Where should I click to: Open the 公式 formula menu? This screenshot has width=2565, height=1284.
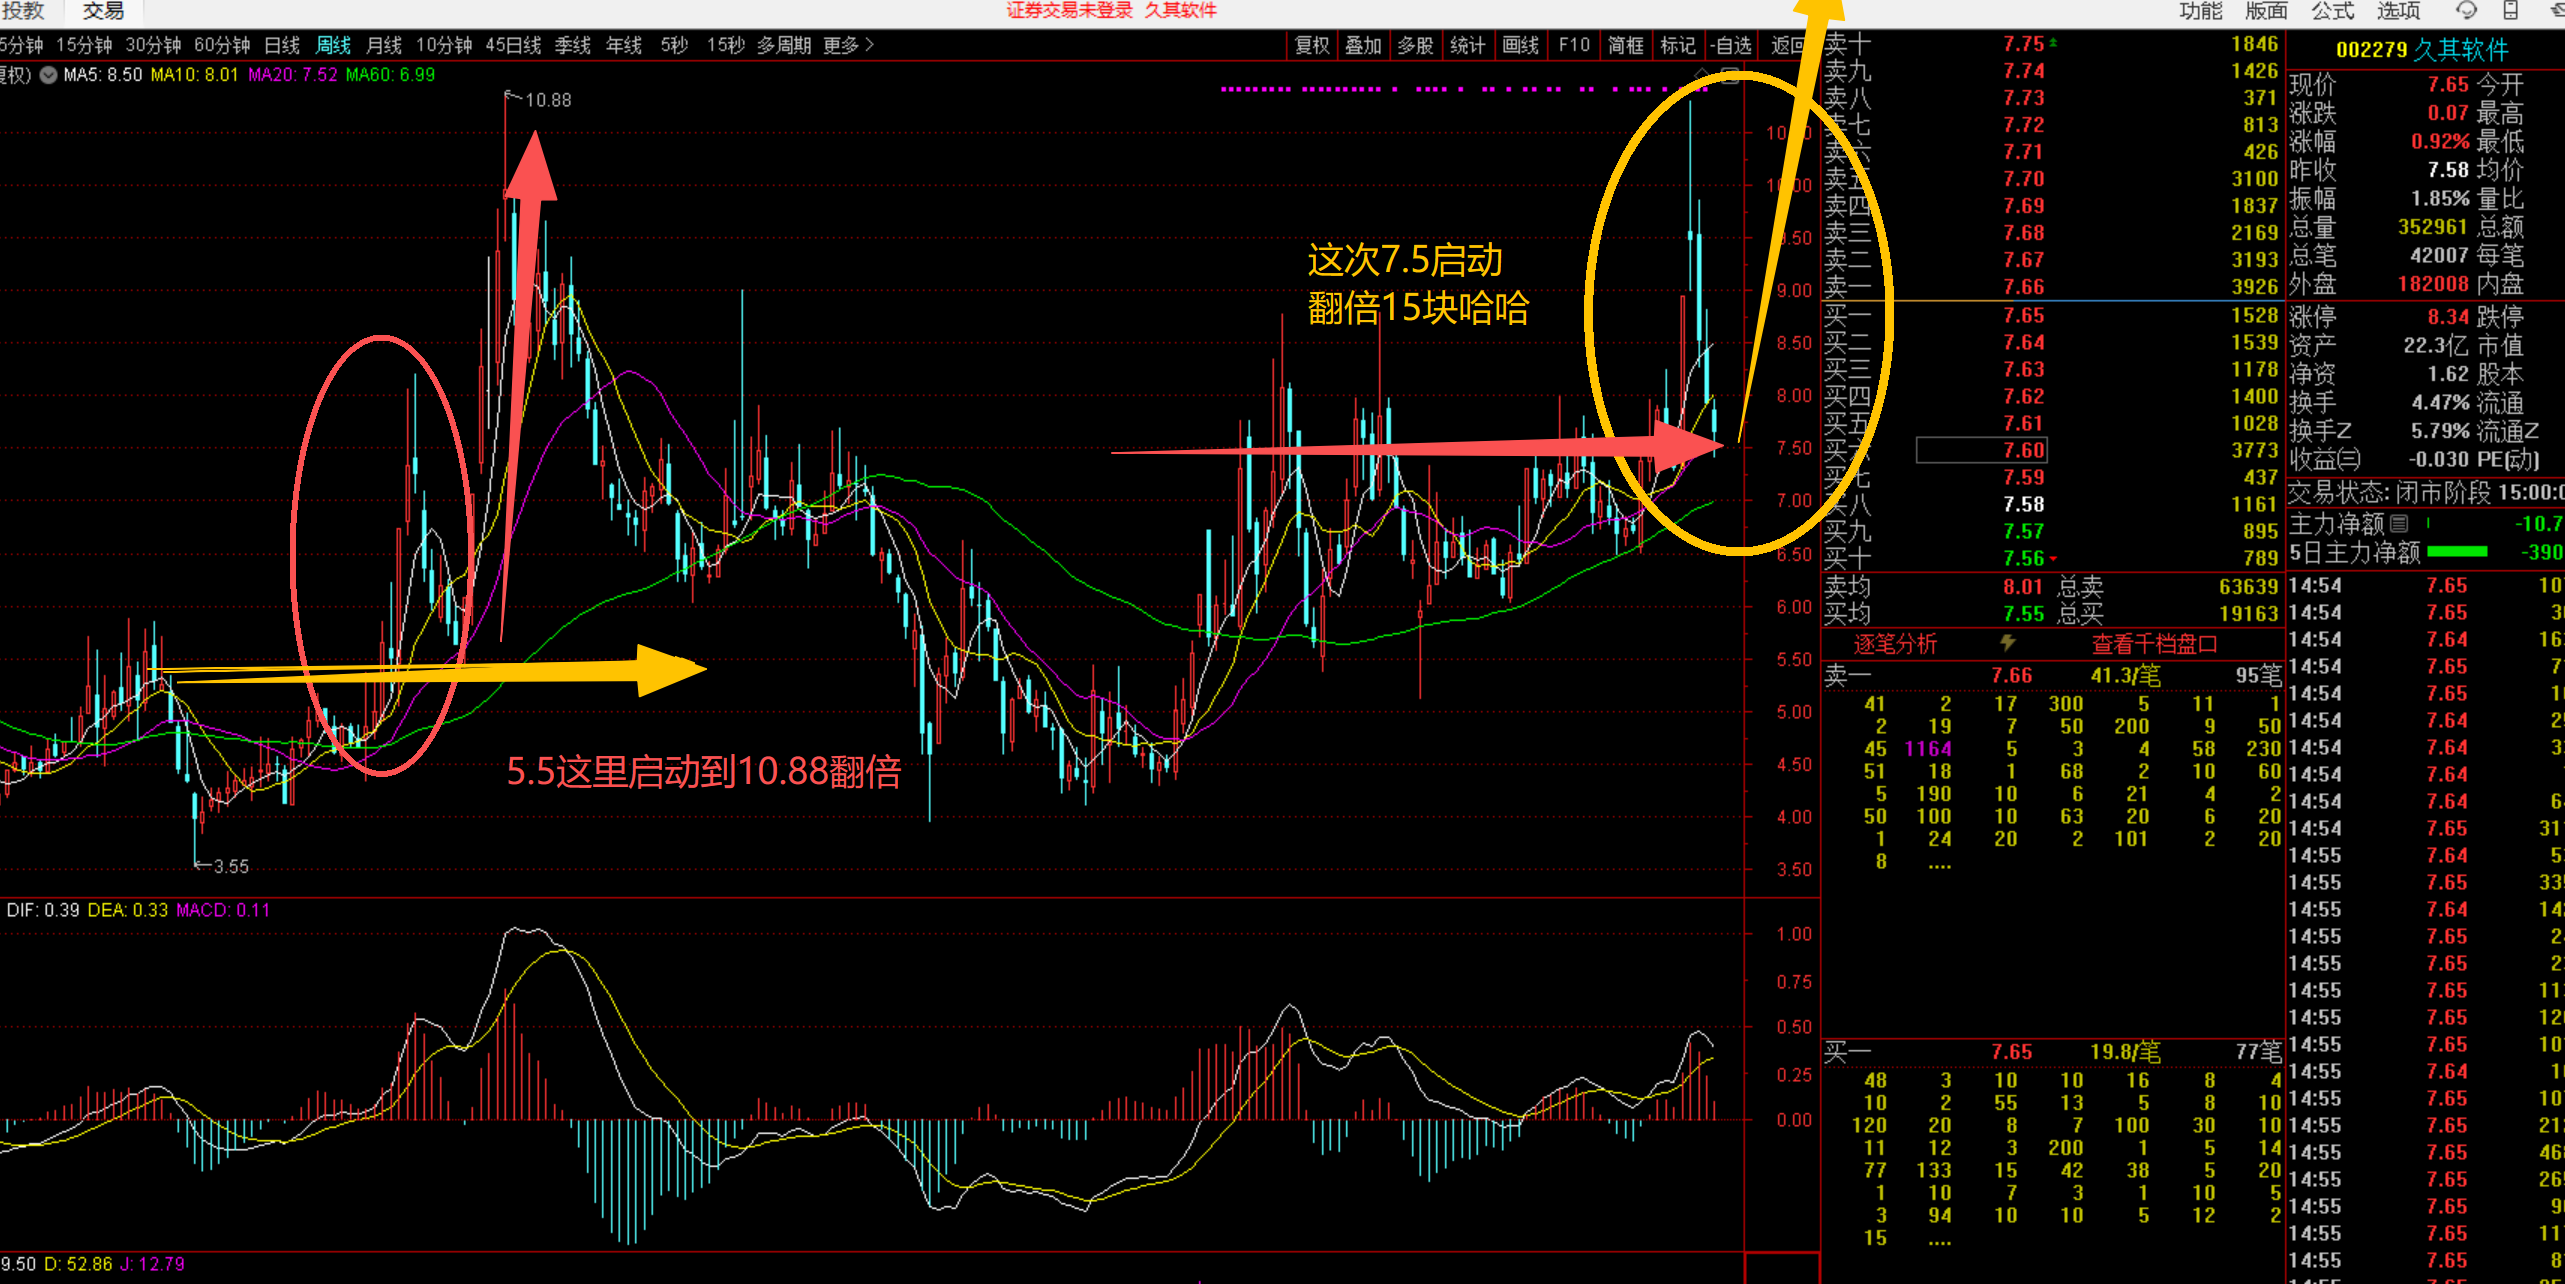coord(2333,11)
